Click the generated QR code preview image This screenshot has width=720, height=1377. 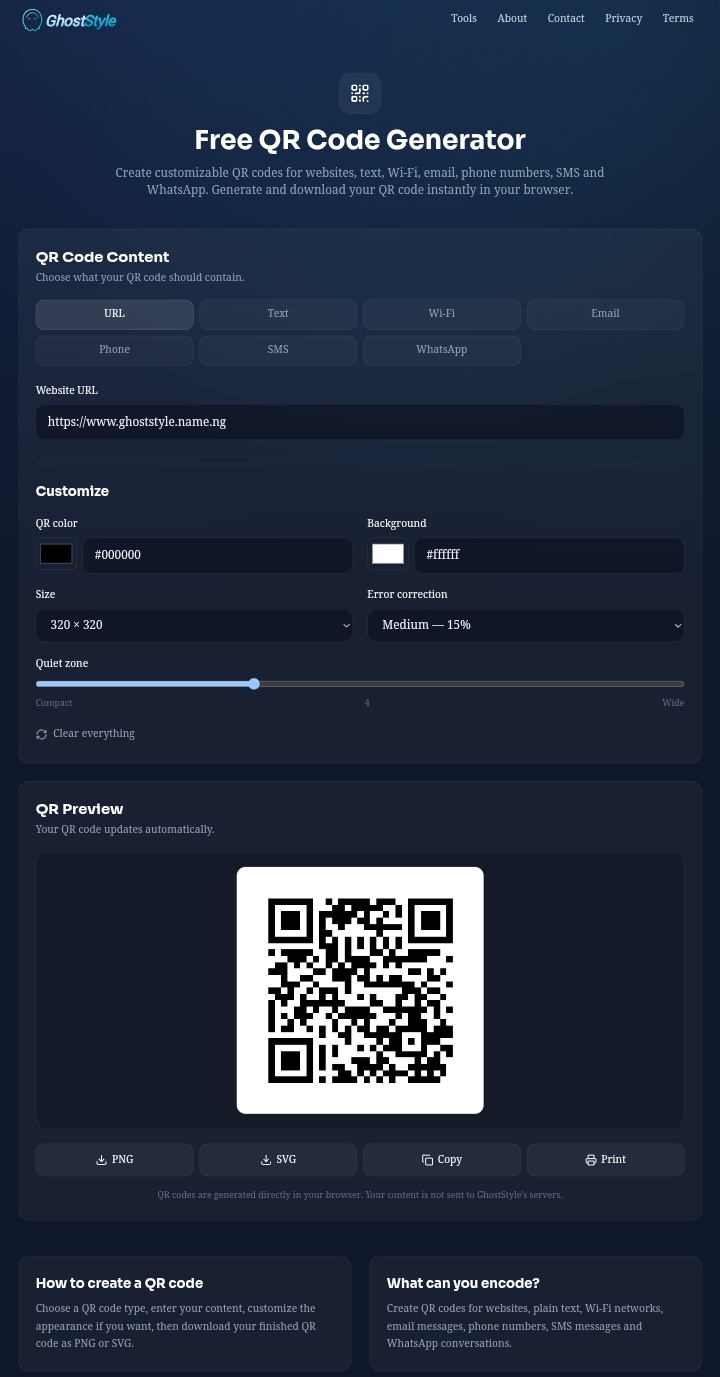360,990
